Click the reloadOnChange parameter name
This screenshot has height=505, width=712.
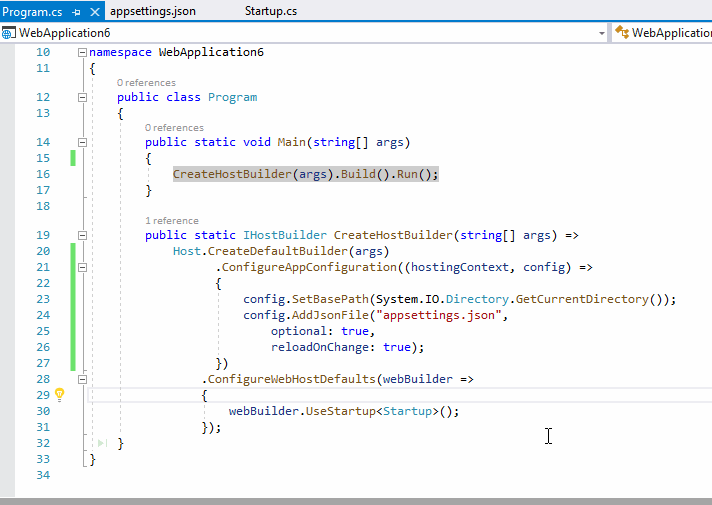pos(320,347)
